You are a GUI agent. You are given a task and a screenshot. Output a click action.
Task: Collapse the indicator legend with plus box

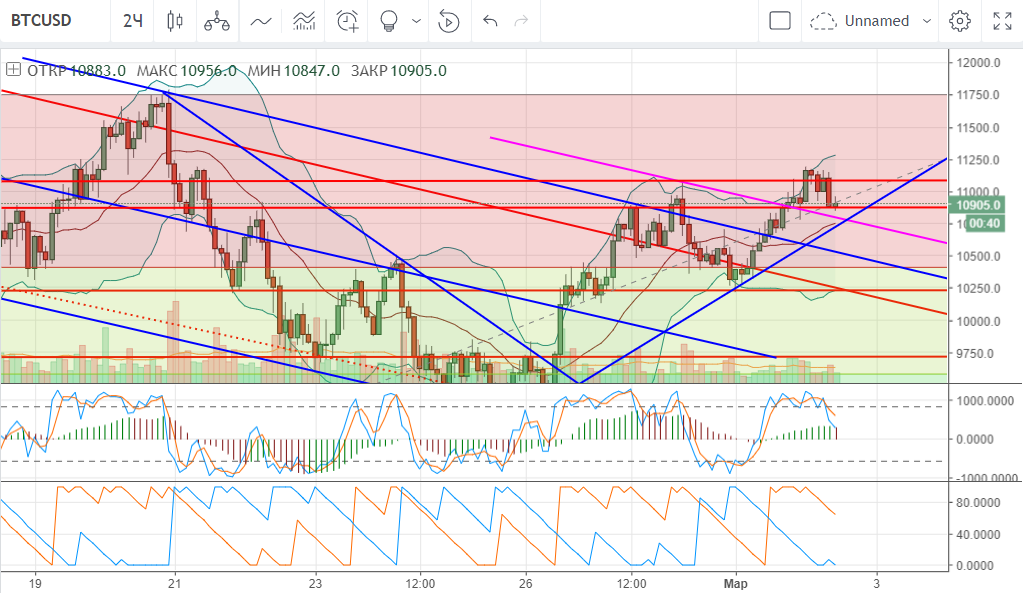click(x=13, y=70)
